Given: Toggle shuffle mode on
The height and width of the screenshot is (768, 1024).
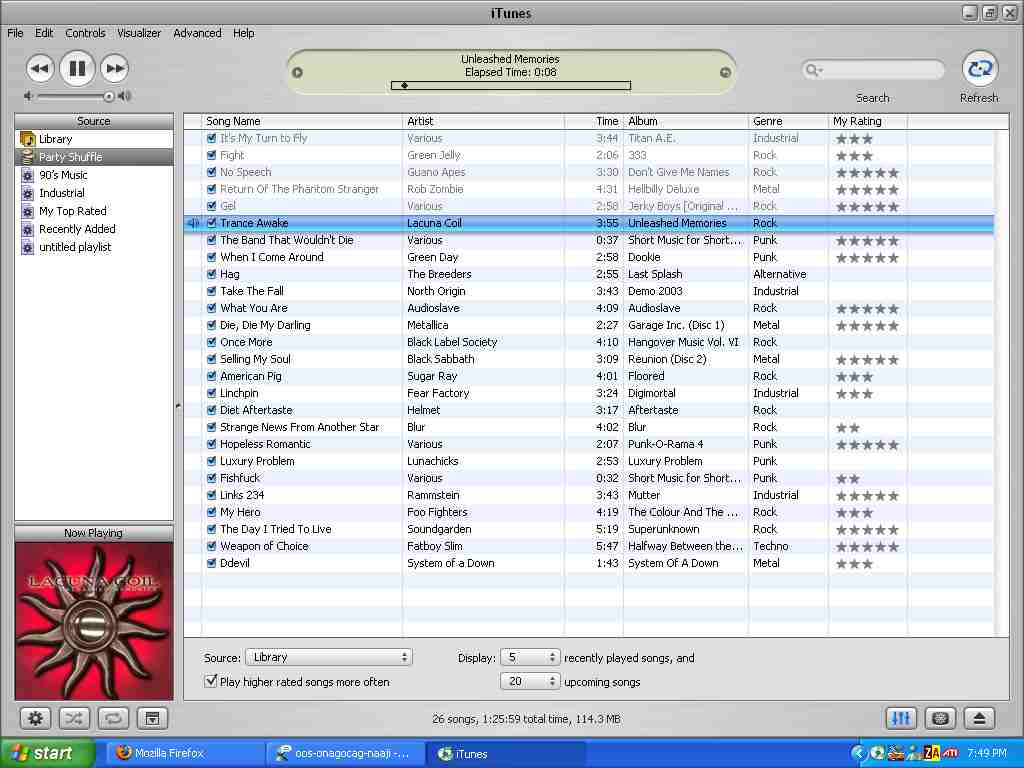Looking at the screenshot, I should coord(74,718).
